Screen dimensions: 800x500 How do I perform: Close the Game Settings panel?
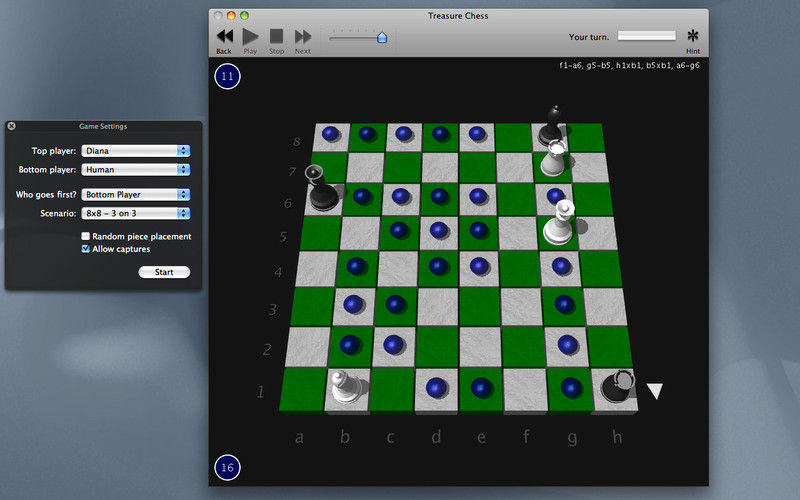point(11,126)
